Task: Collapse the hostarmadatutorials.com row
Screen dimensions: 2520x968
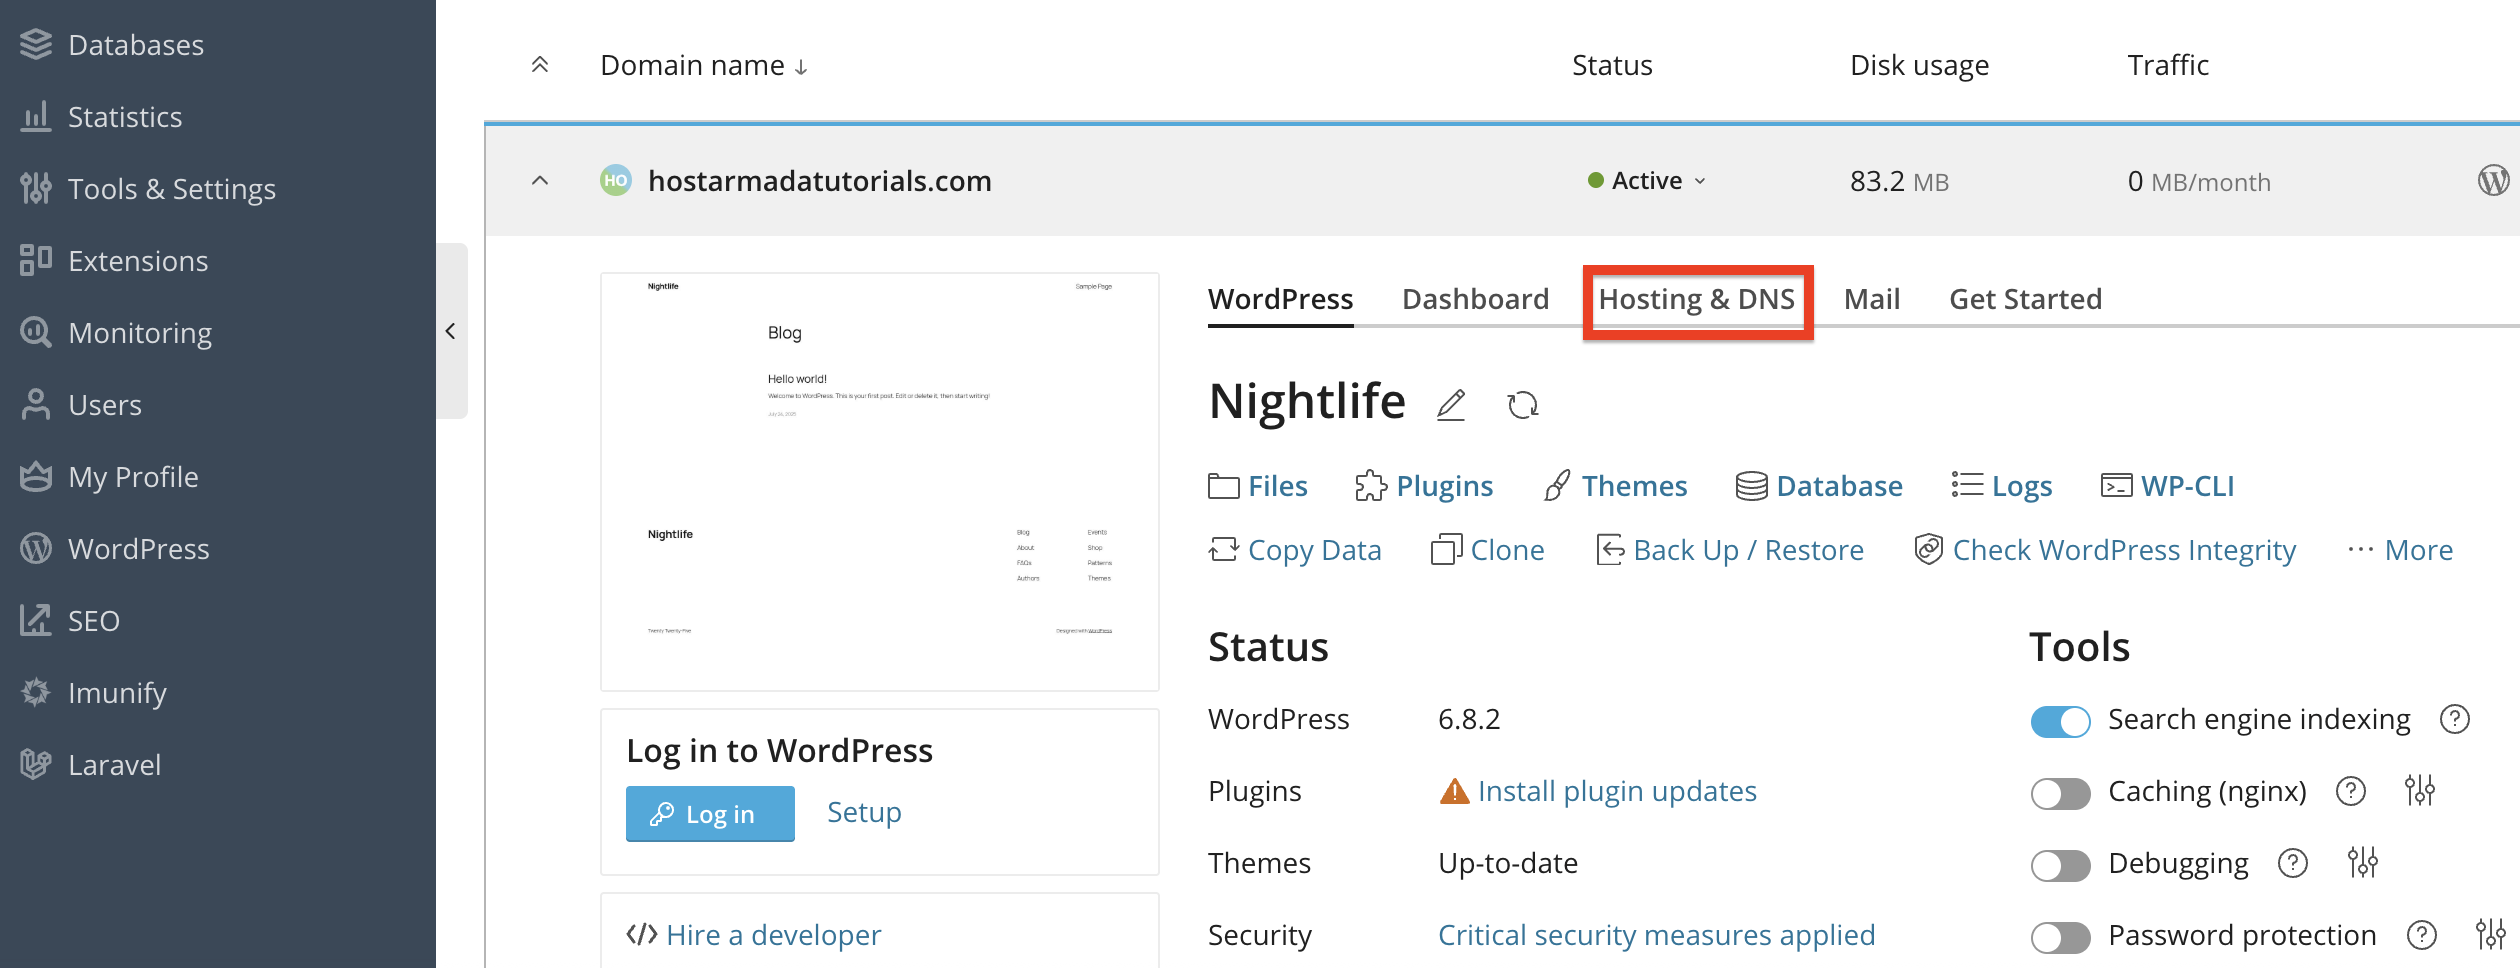Action: 539,181
